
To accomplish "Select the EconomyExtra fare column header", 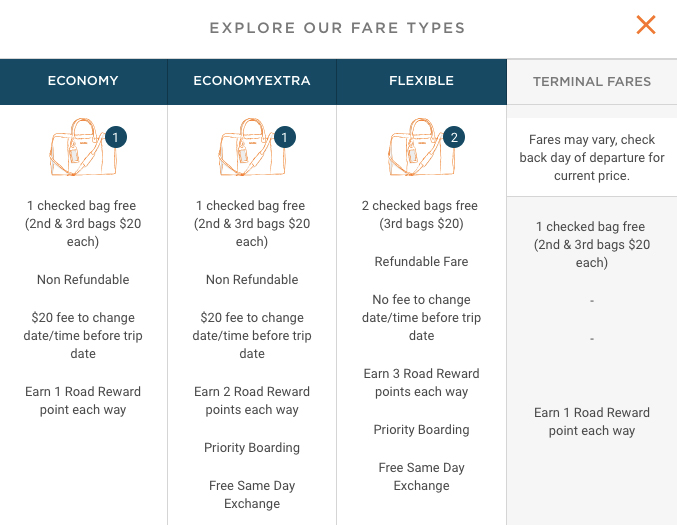I will 252,81.
